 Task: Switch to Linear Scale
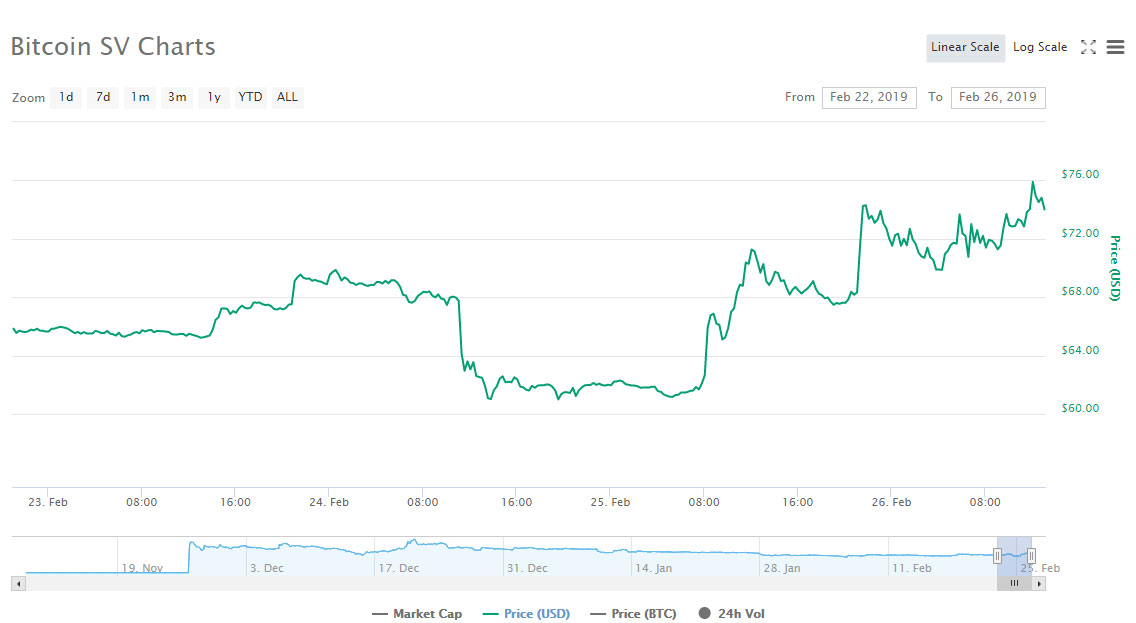[965, 48]
